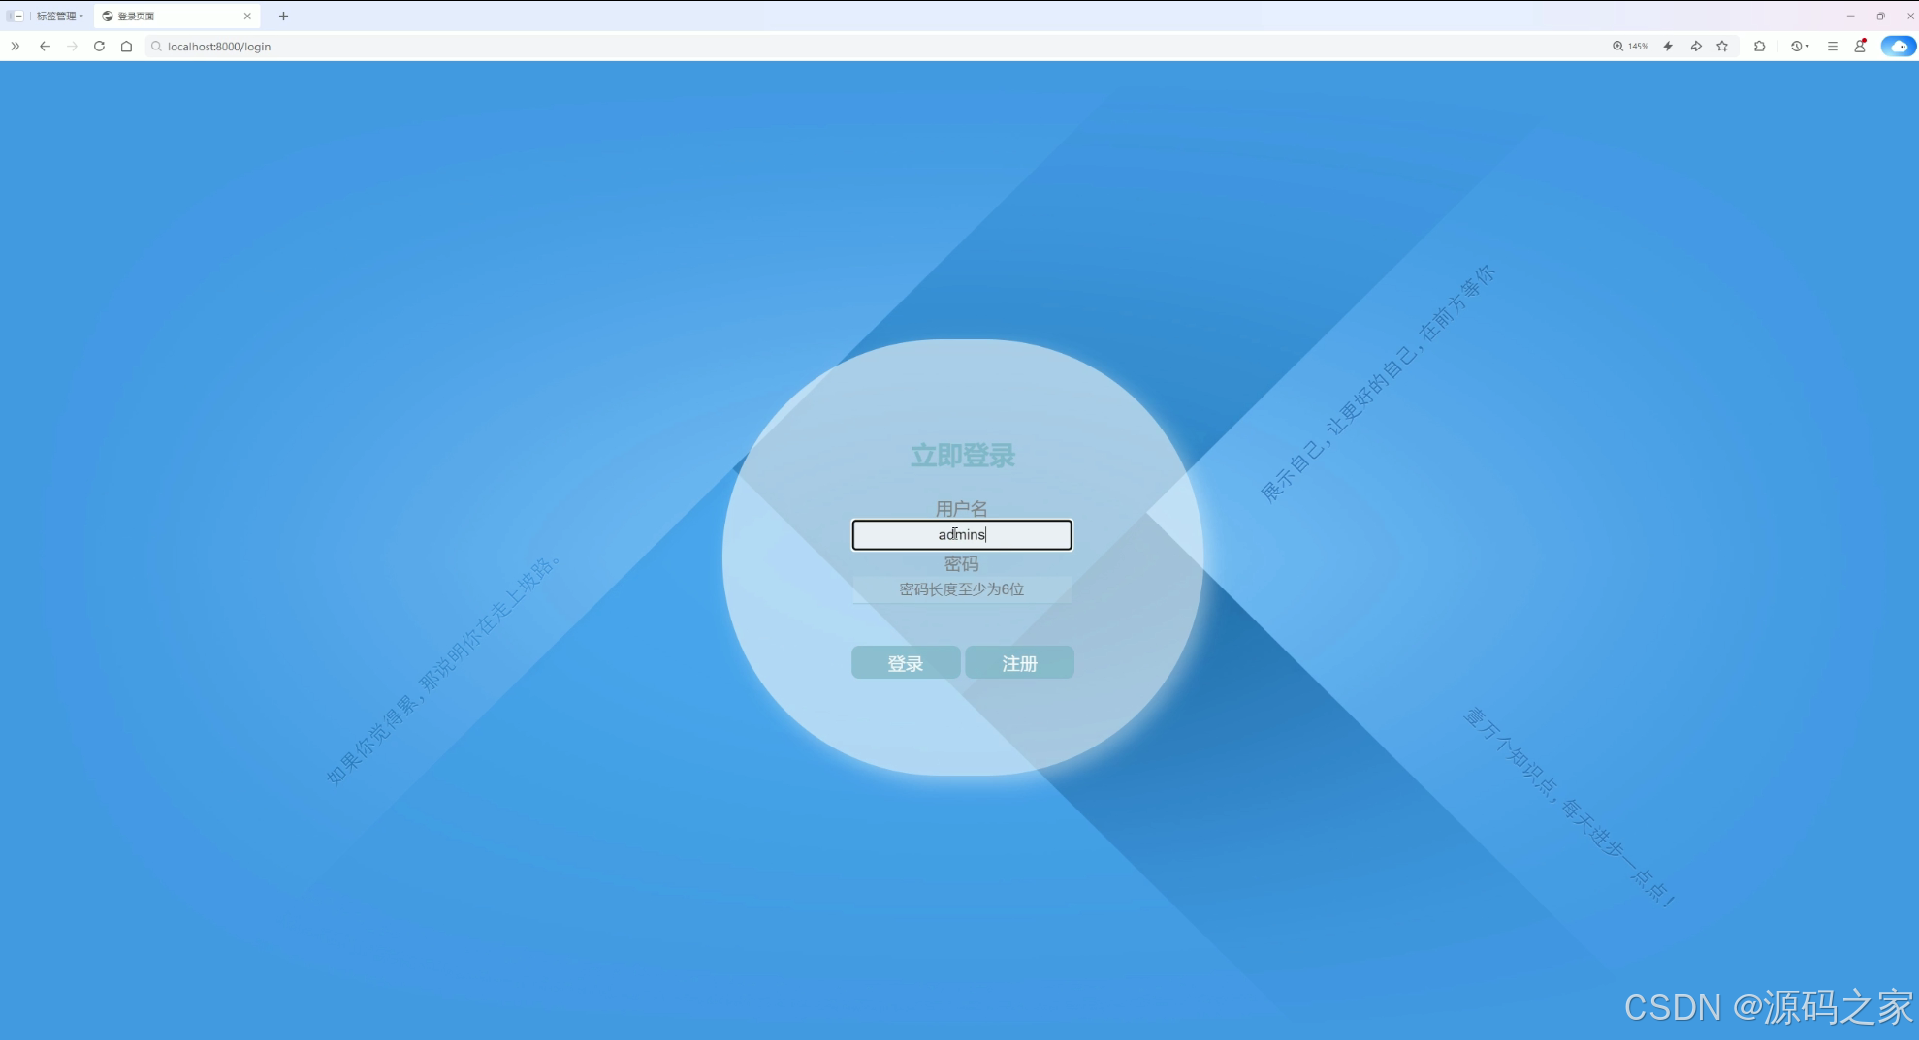
Task: Reload the current page
Action: click(x=99, y=46)
